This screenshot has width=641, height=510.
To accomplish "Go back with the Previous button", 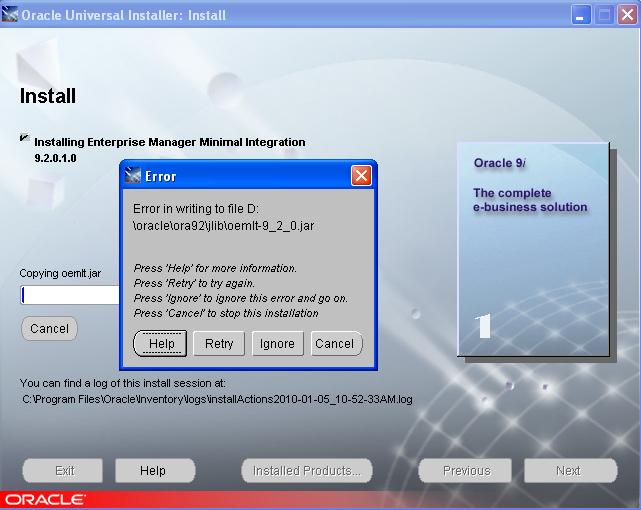I will click(466, 470).
